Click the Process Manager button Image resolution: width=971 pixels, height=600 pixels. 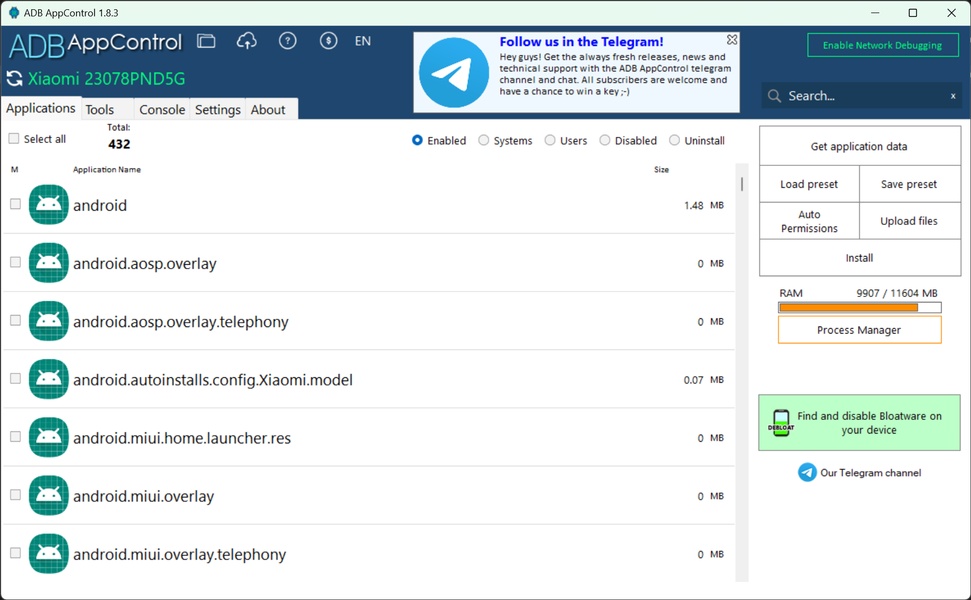(x=859, y=330)
